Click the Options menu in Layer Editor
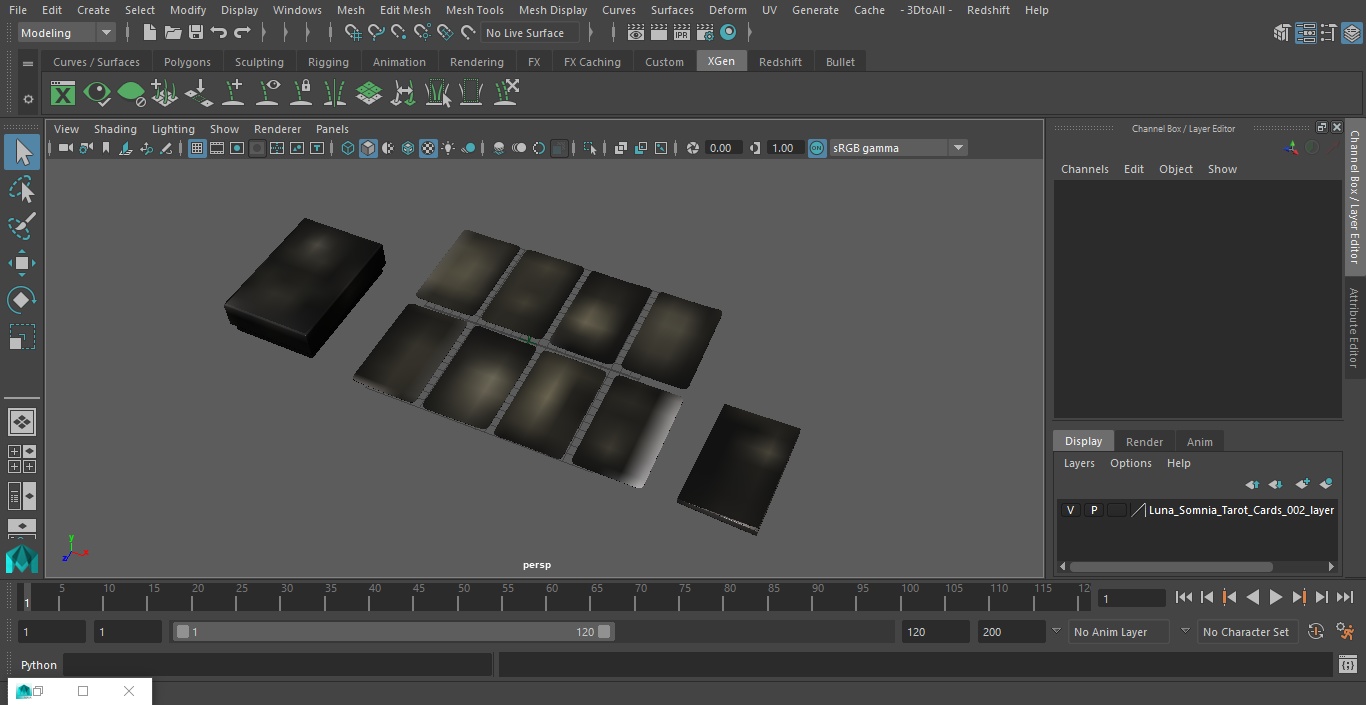The image size is (1366, 705). [1131, 463]
